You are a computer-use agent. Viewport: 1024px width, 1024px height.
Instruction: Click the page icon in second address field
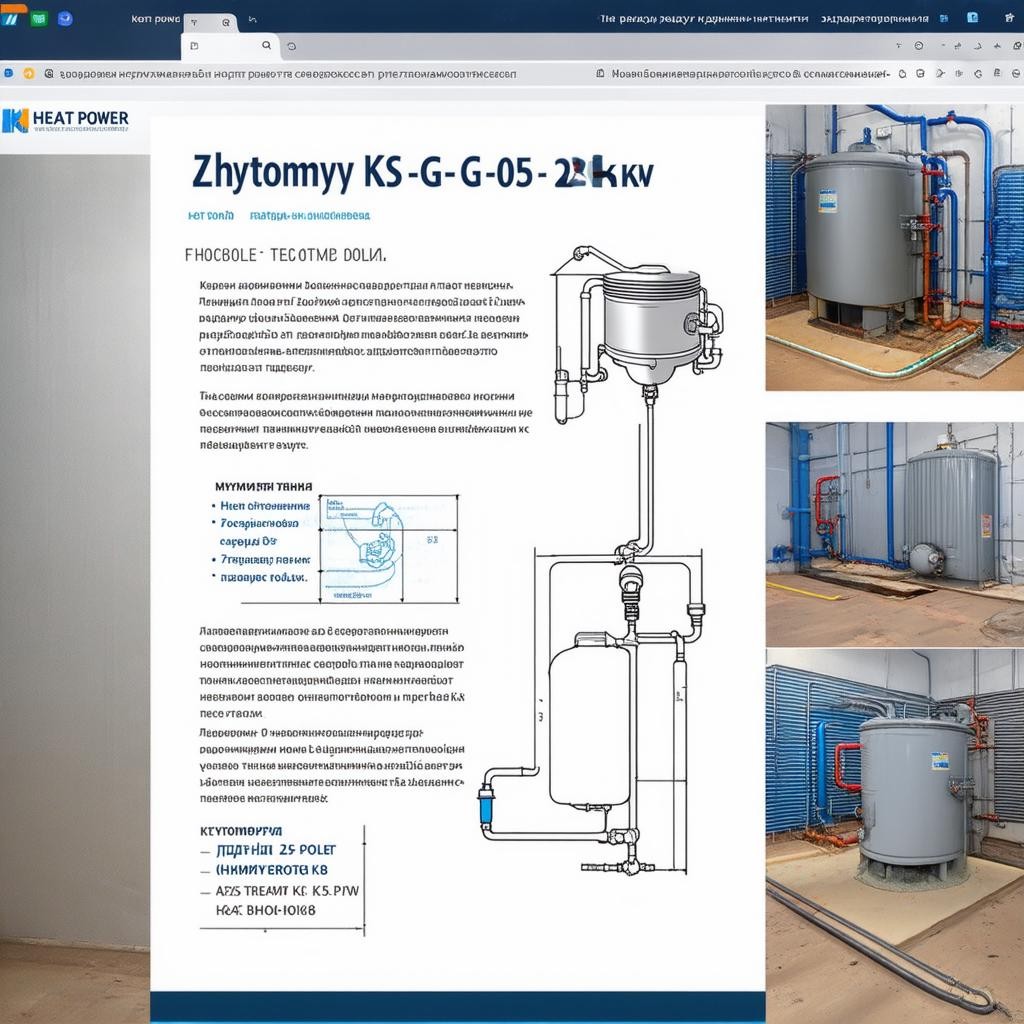[x=599, y=73]
